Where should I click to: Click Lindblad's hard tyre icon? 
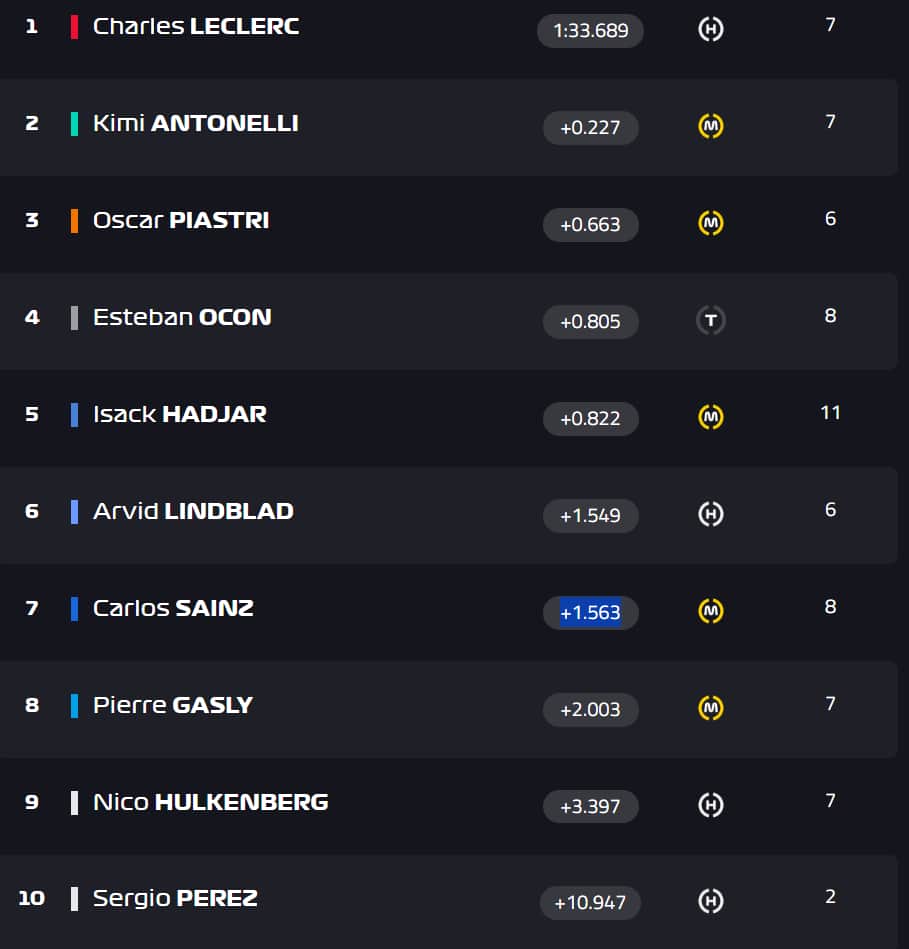(710, 515)
